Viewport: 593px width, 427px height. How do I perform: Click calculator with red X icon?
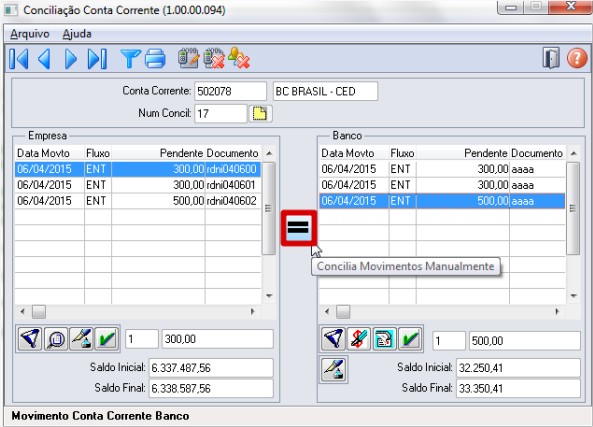pos(214,58)
